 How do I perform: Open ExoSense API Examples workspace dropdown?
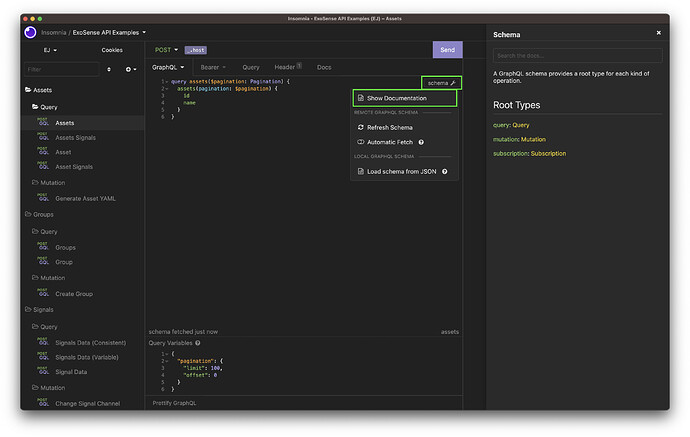click(109, 33)
